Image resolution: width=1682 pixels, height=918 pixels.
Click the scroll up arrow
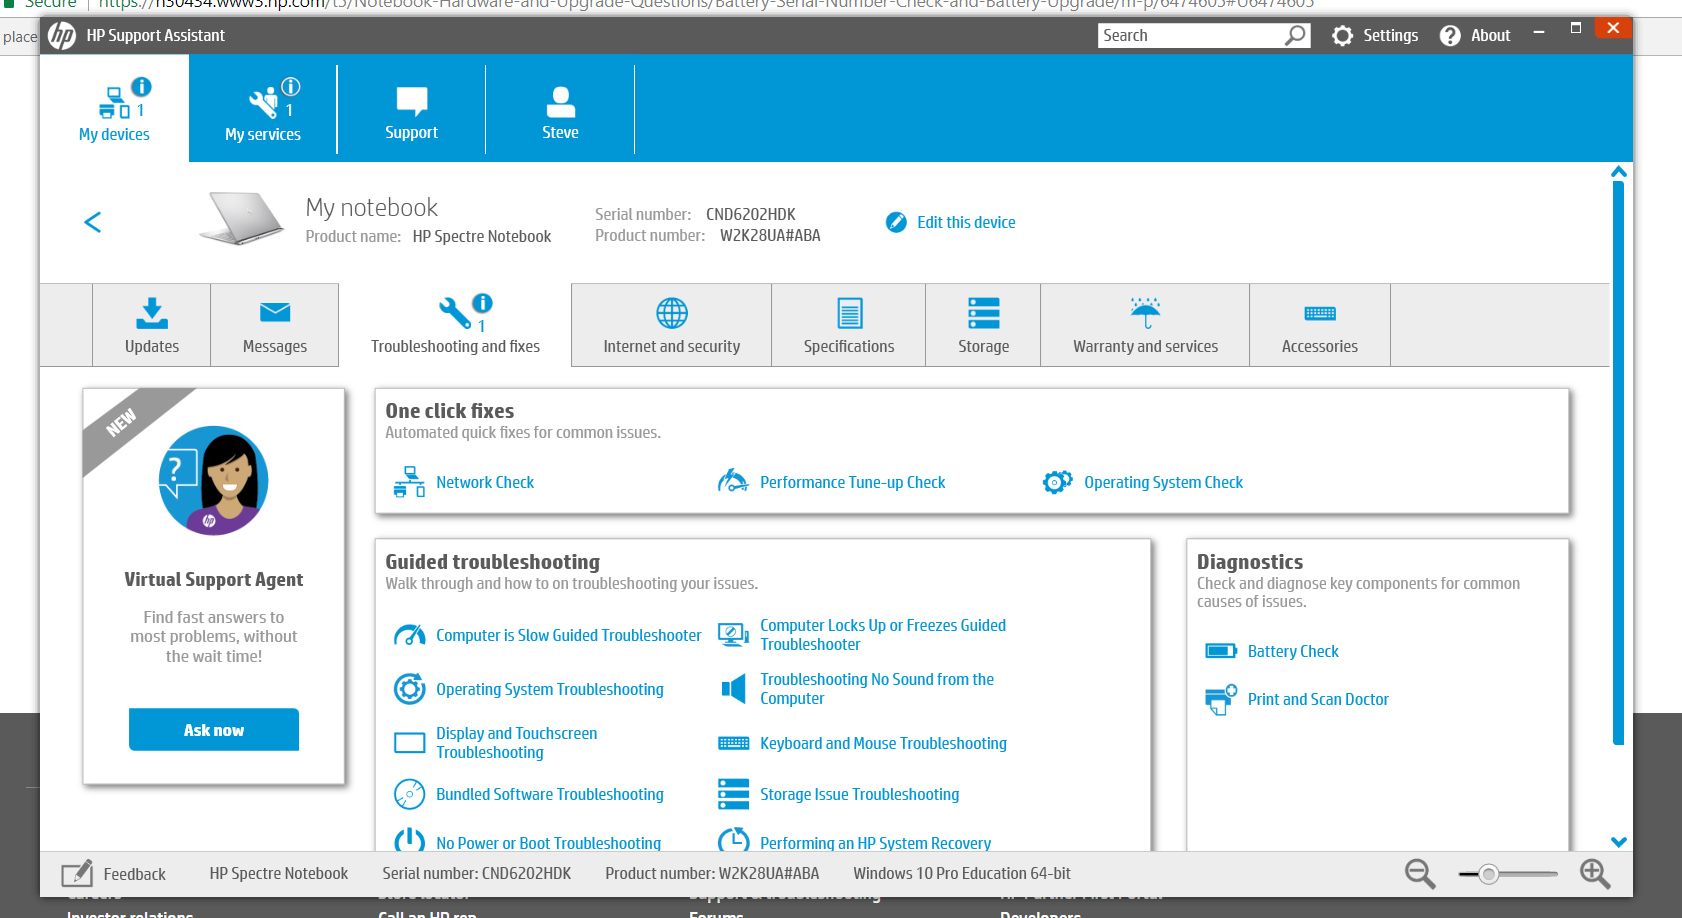[x=1619, y=172]
